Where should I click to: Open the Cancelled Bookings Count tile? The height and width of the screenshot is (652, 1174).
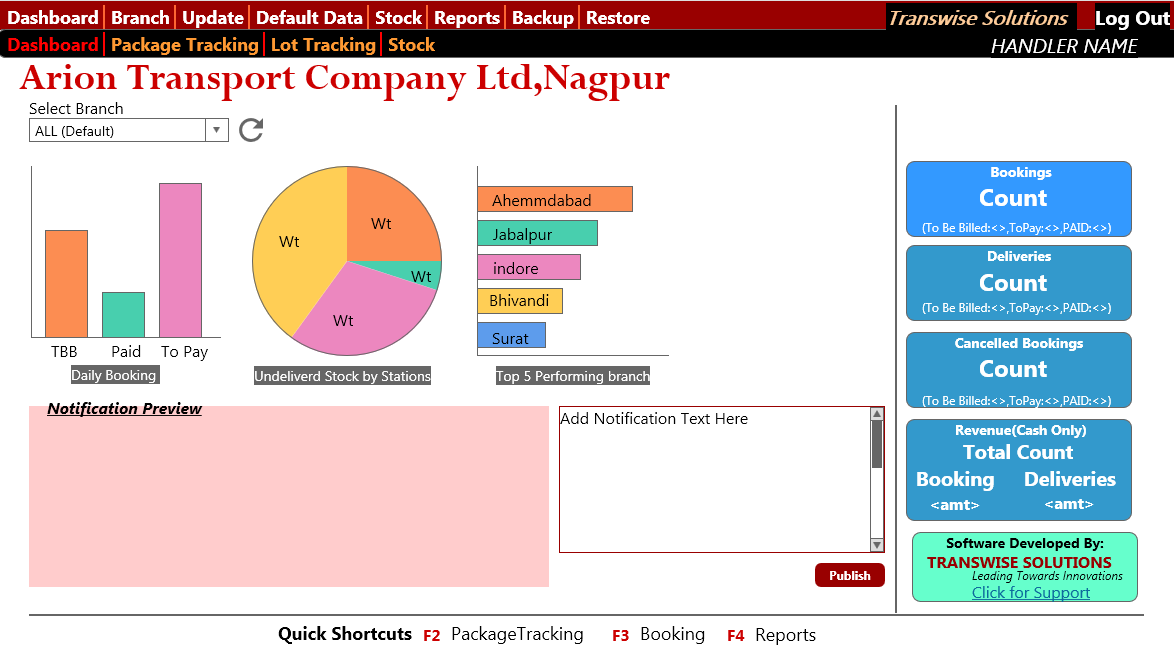[1018, 370]
